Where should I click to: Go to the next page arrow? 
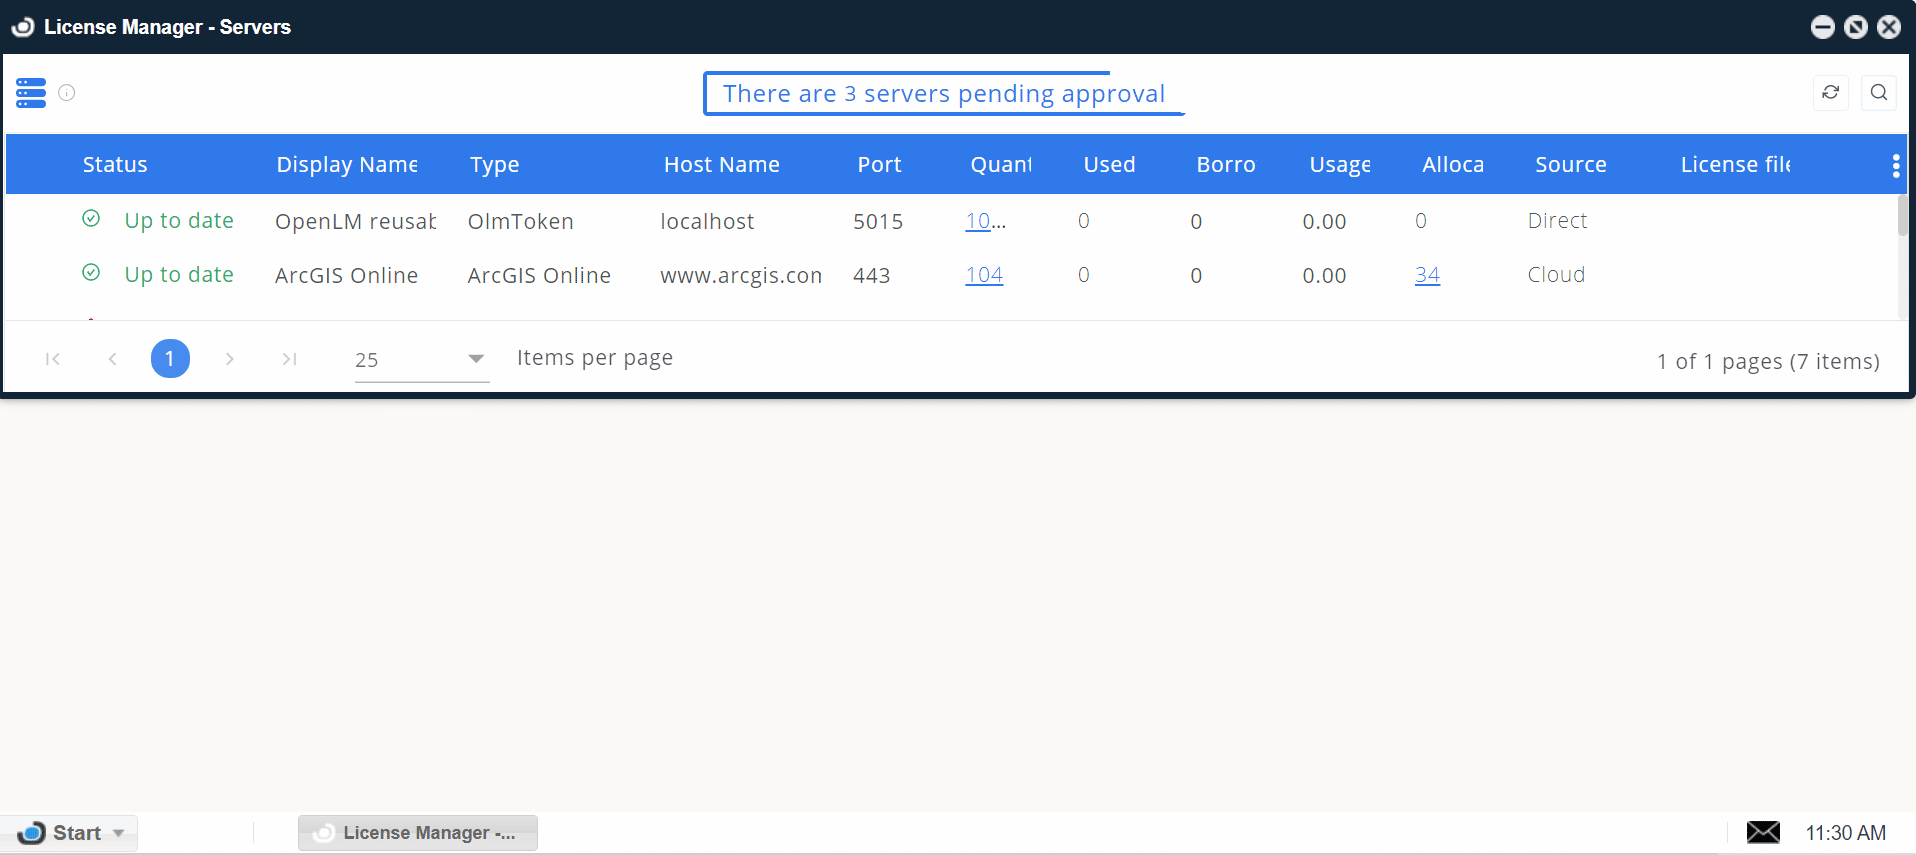230,359
